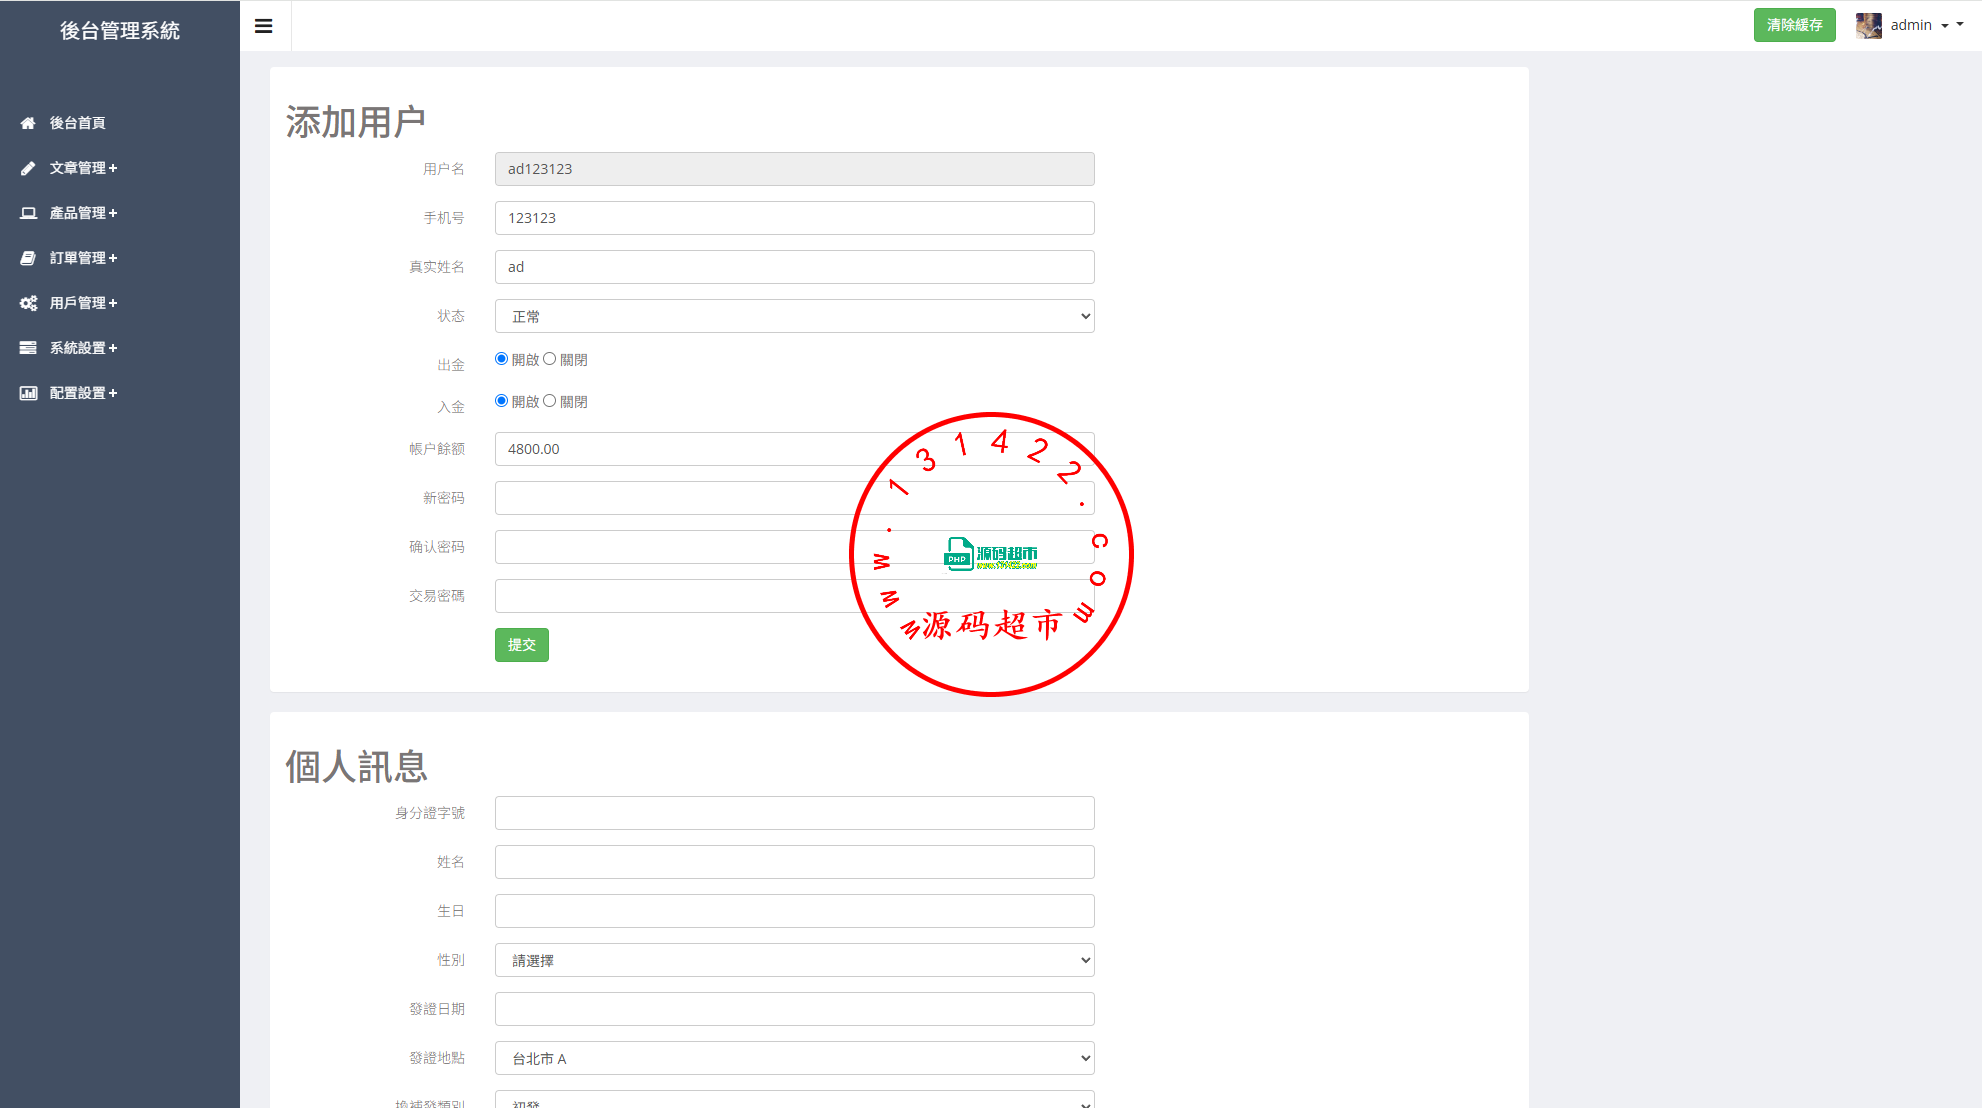Screen dimensions: 1982x1108
Task: Click the gears icon for 用戶管理
Action: tap(28, 303)
